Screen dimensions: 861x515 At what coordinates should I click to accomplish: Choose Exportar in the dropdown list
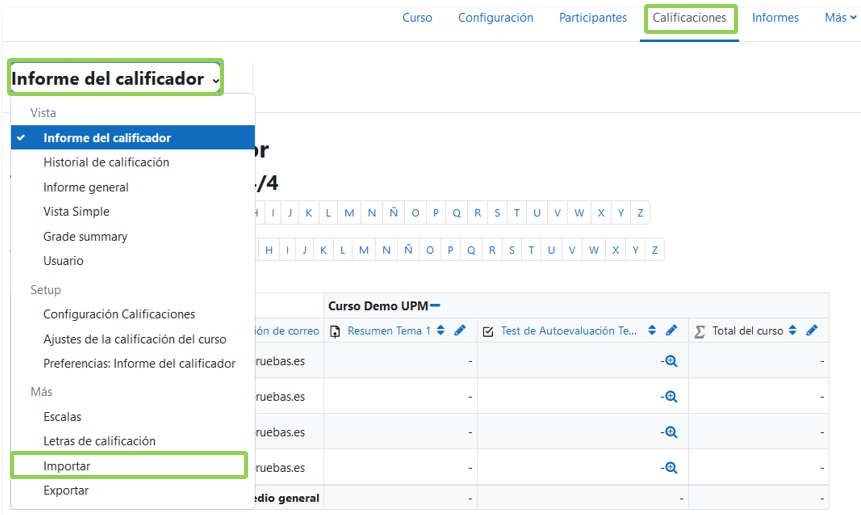point(66,491)
